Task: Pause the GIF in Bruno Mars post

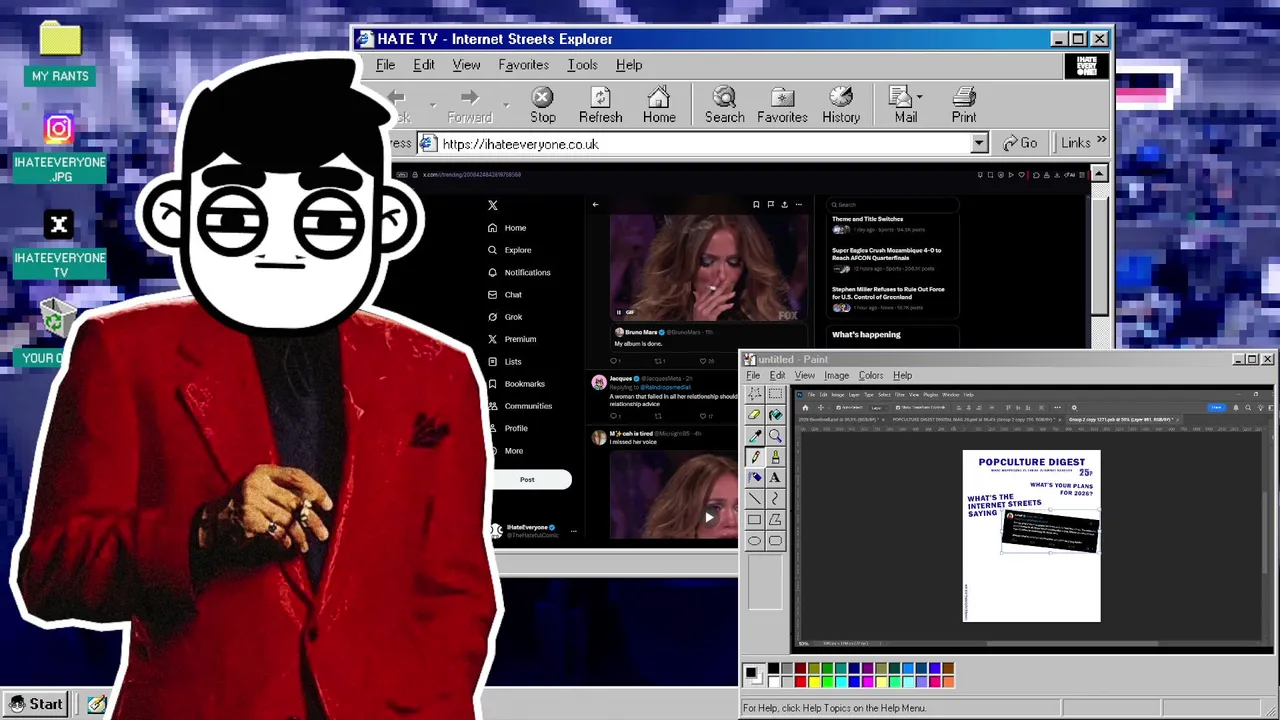Action: click(618, 313)
